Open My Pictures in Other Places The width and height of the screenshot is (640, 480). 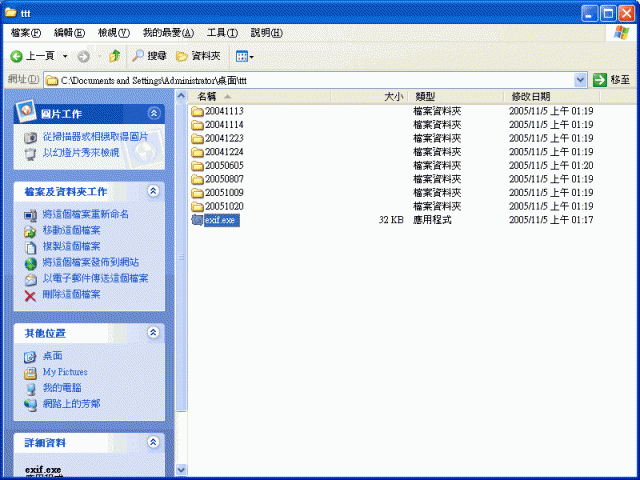click(65, 372)
